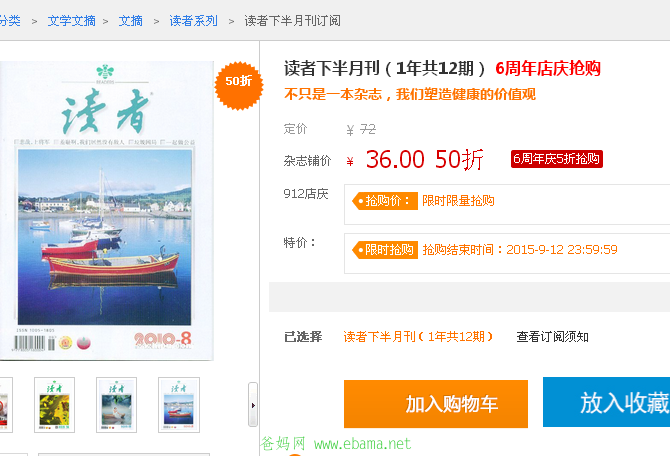
Task: Select the red boat cover thumbnail
Action: point(179,405)
